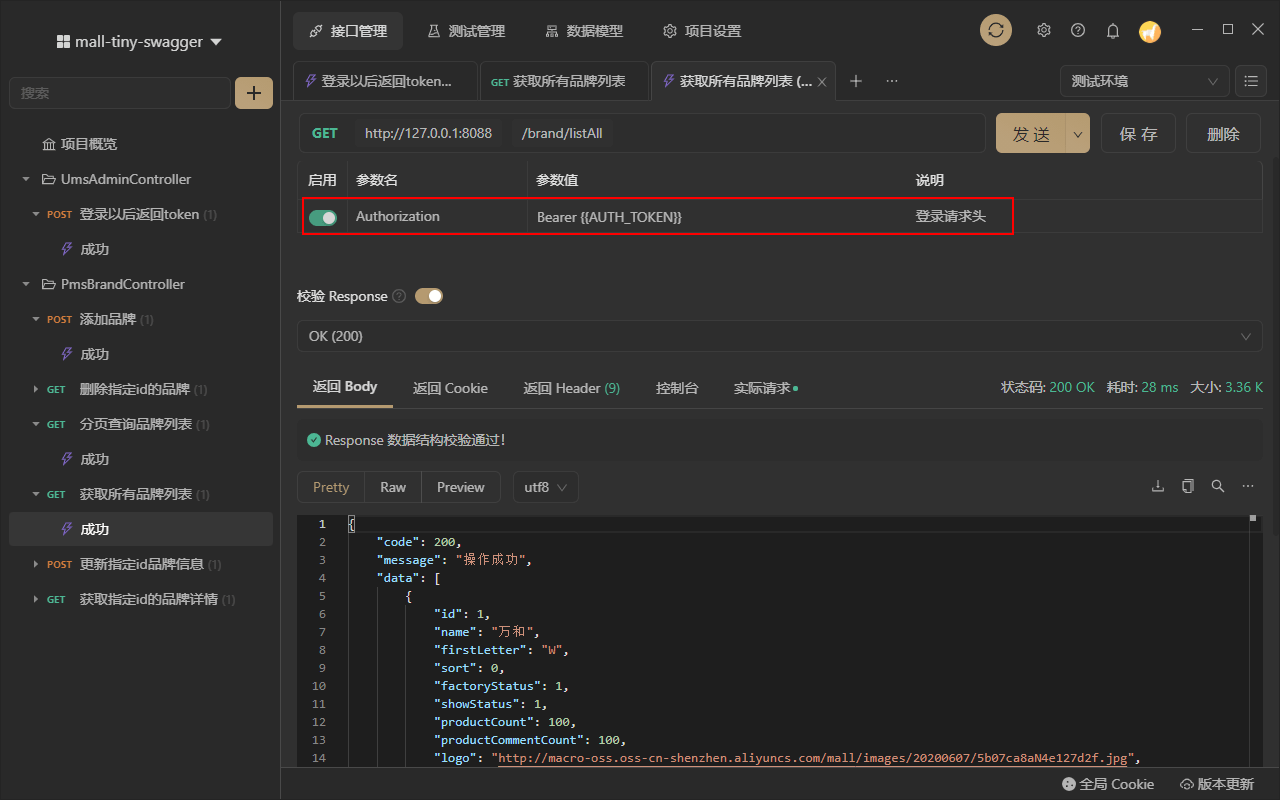Switch to the 返回 Header tab

[x=571, y=388]
